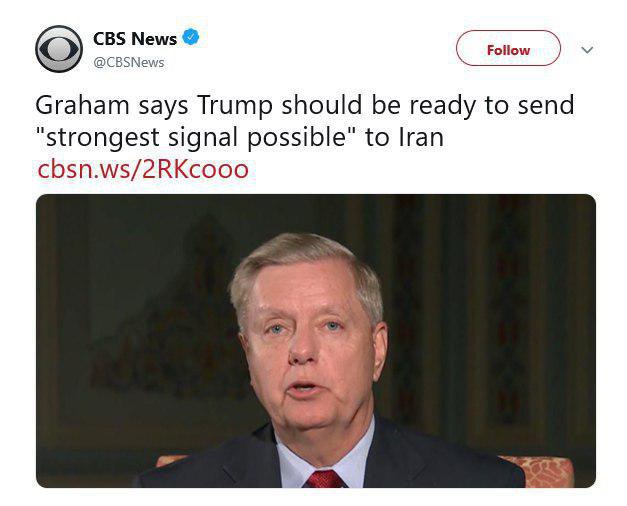
Task: Click the word "Trump" in the tweet
Action: (237, 105)
